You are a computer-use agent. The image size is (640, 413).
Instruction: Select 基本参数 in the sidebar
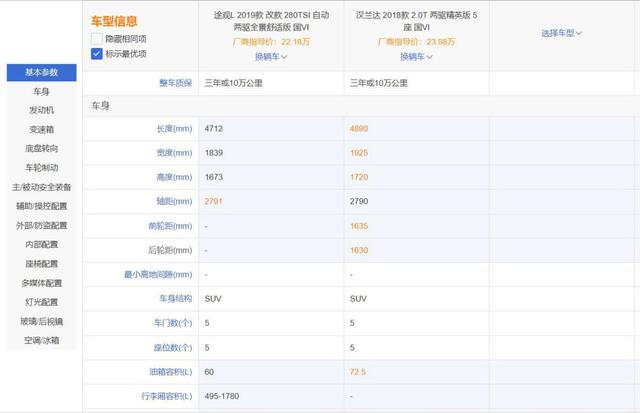click(x=42, y=72)
